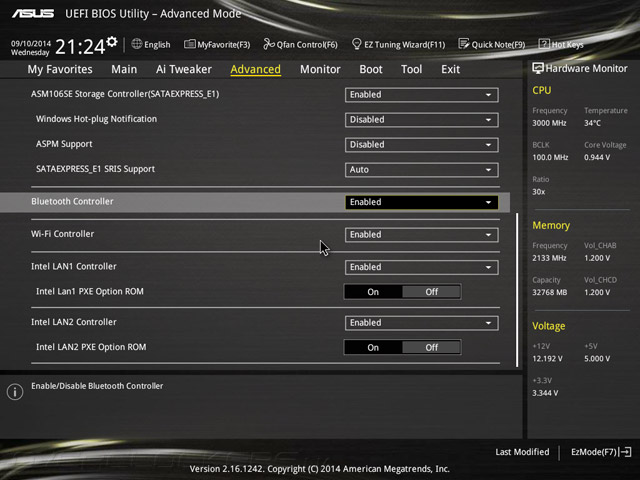Open Windows Hot-plug Notification dropdown
Viewport: 640px width, 480px height.
422,120
